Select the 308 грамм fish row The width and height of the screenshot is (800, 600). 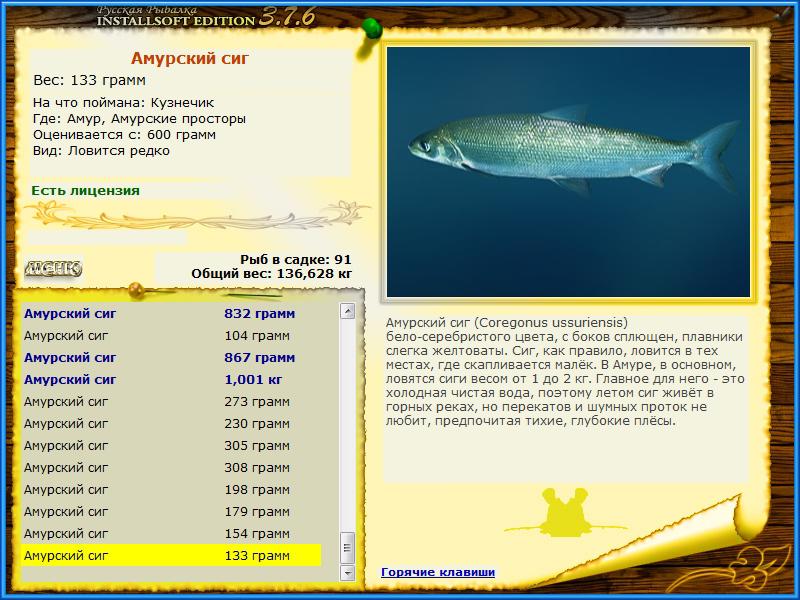(172, 467)
